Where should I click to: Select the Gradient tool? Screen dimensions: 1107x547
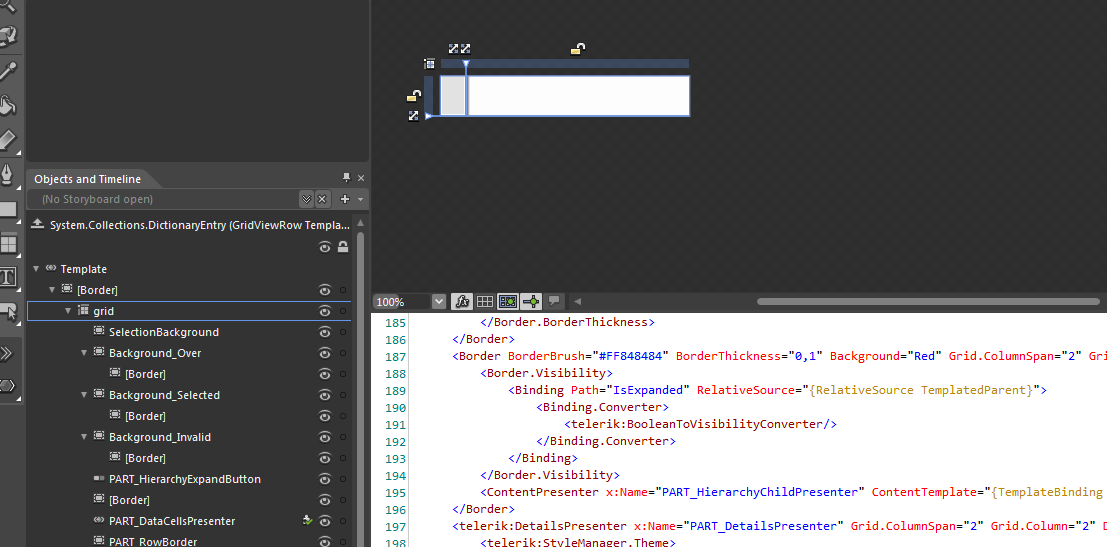coord(8,140)
